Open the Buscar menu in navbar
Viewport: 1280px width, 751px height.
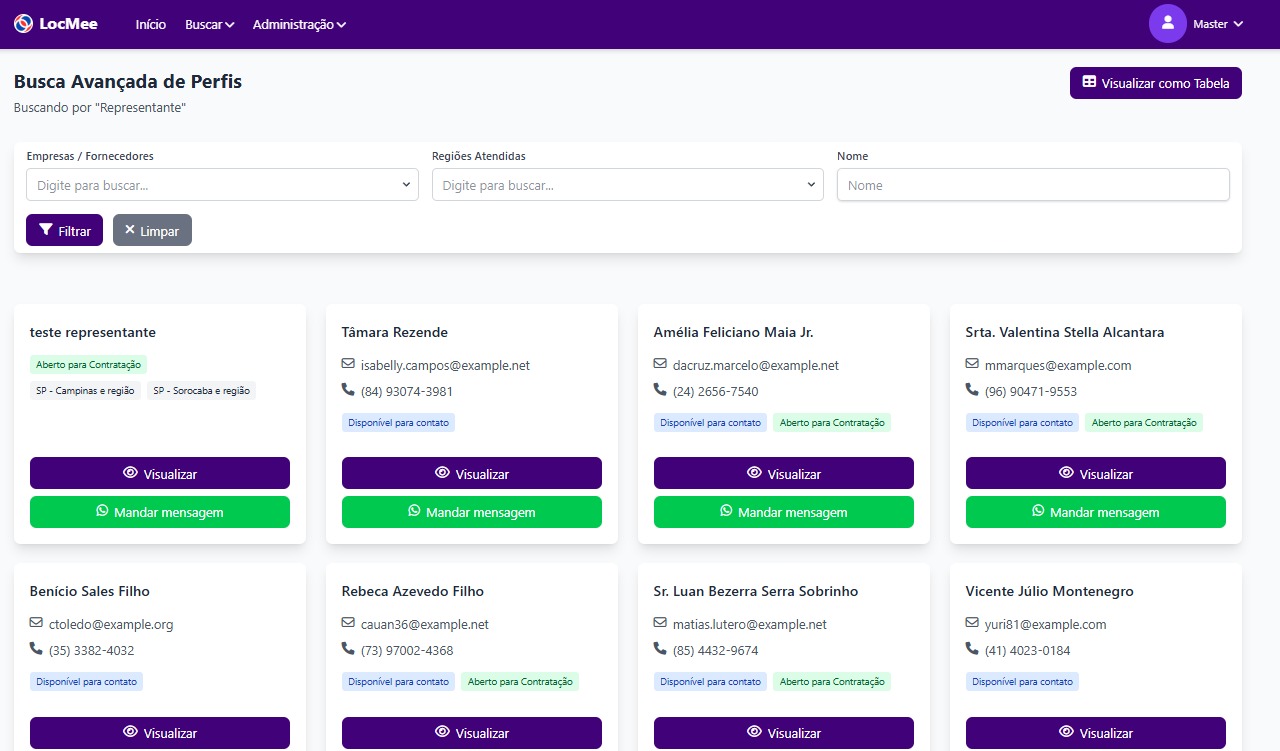[x=209, y=24]
